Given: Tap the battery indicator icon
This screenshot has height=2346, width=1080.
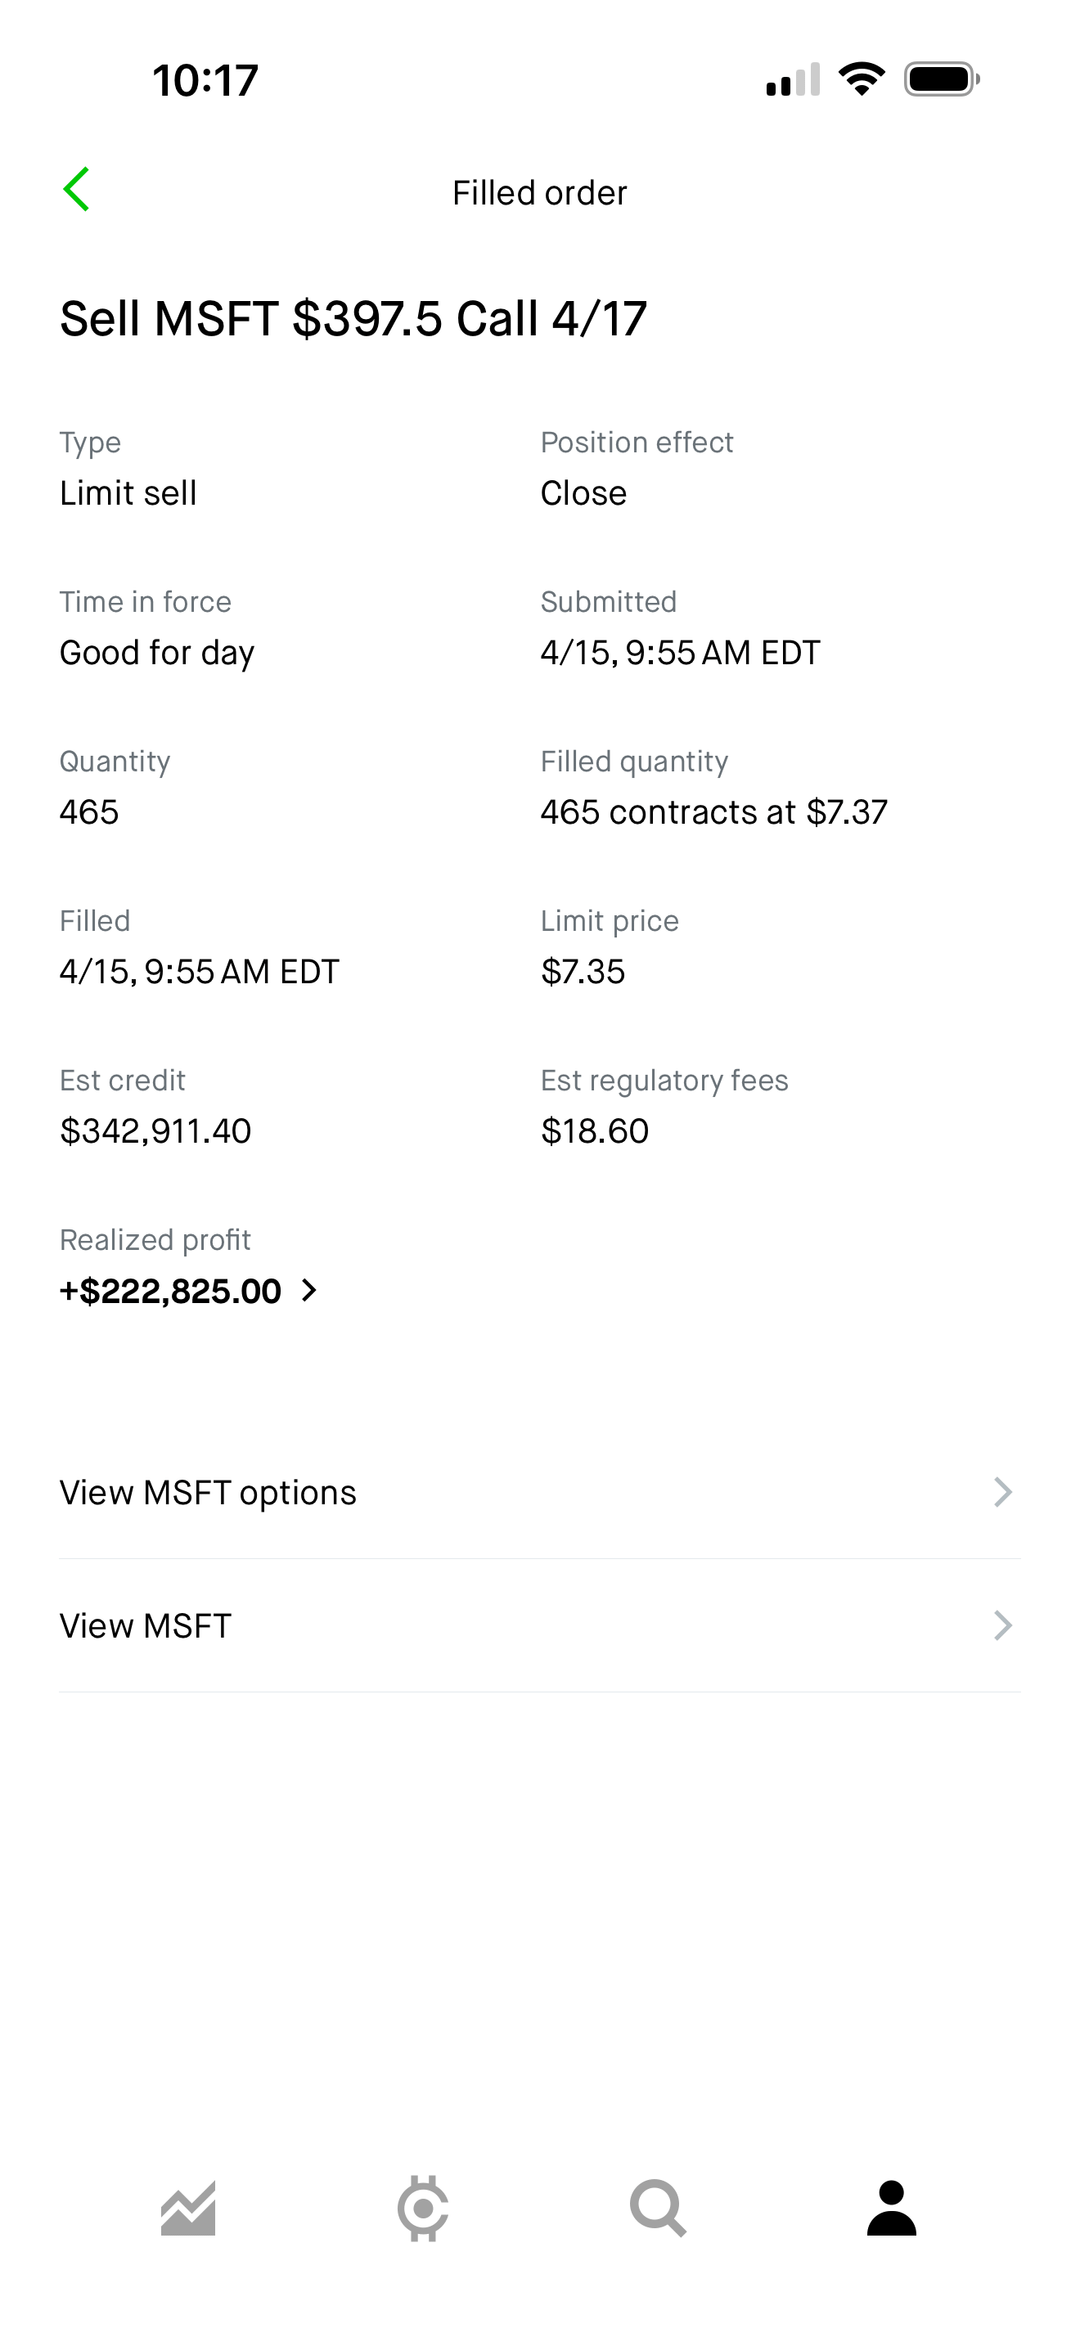Looking at the screenshot, I should click(941, 79).
